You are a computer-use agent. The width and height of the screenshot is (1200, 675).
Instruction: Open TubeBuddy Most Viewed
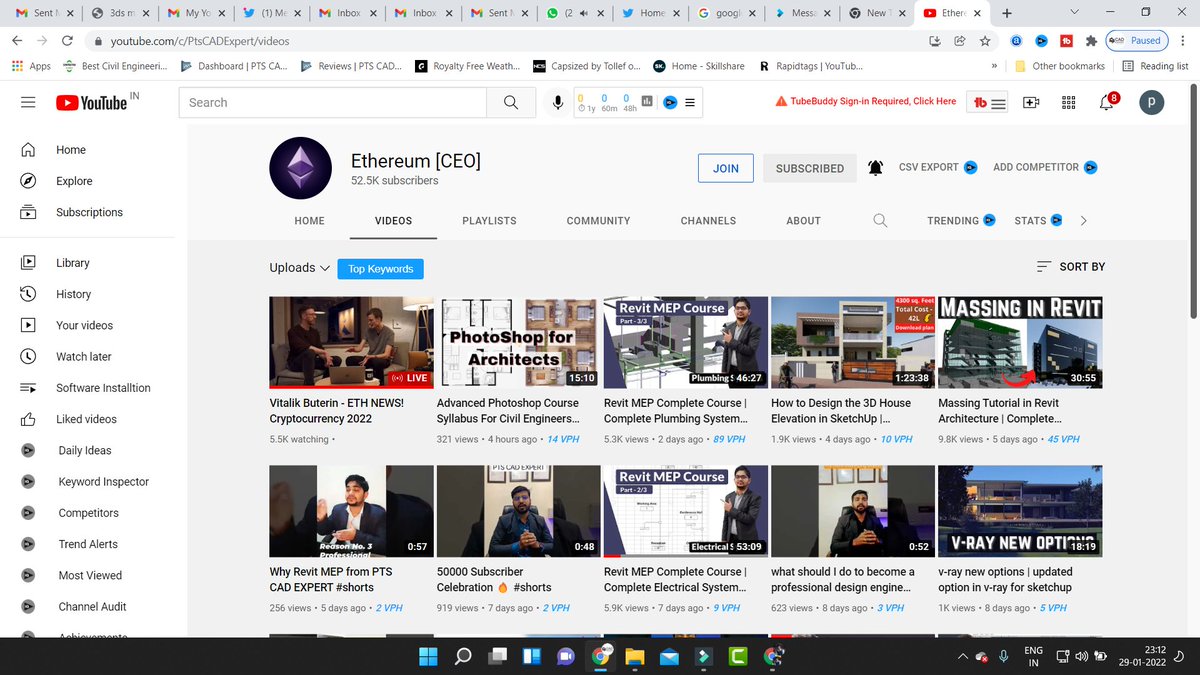(90, 575)
